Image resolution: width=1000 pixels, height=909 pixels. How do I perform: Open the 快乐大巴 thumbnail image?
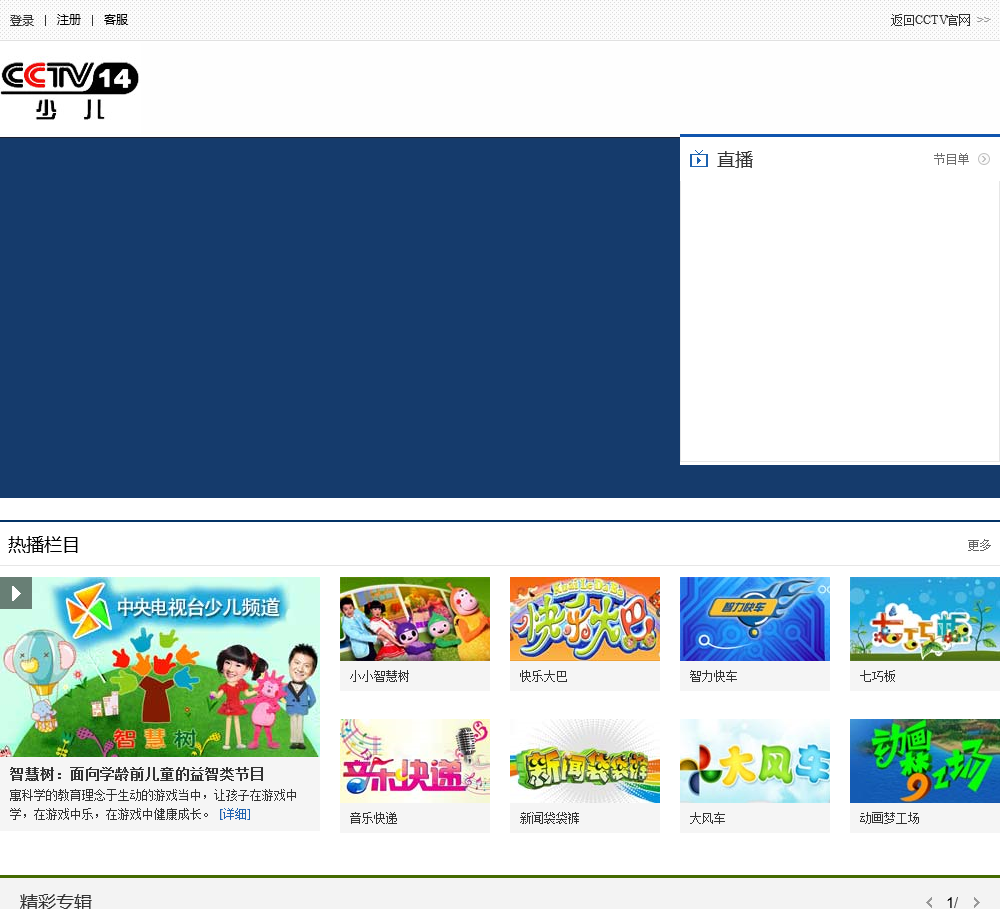[585, 619]
